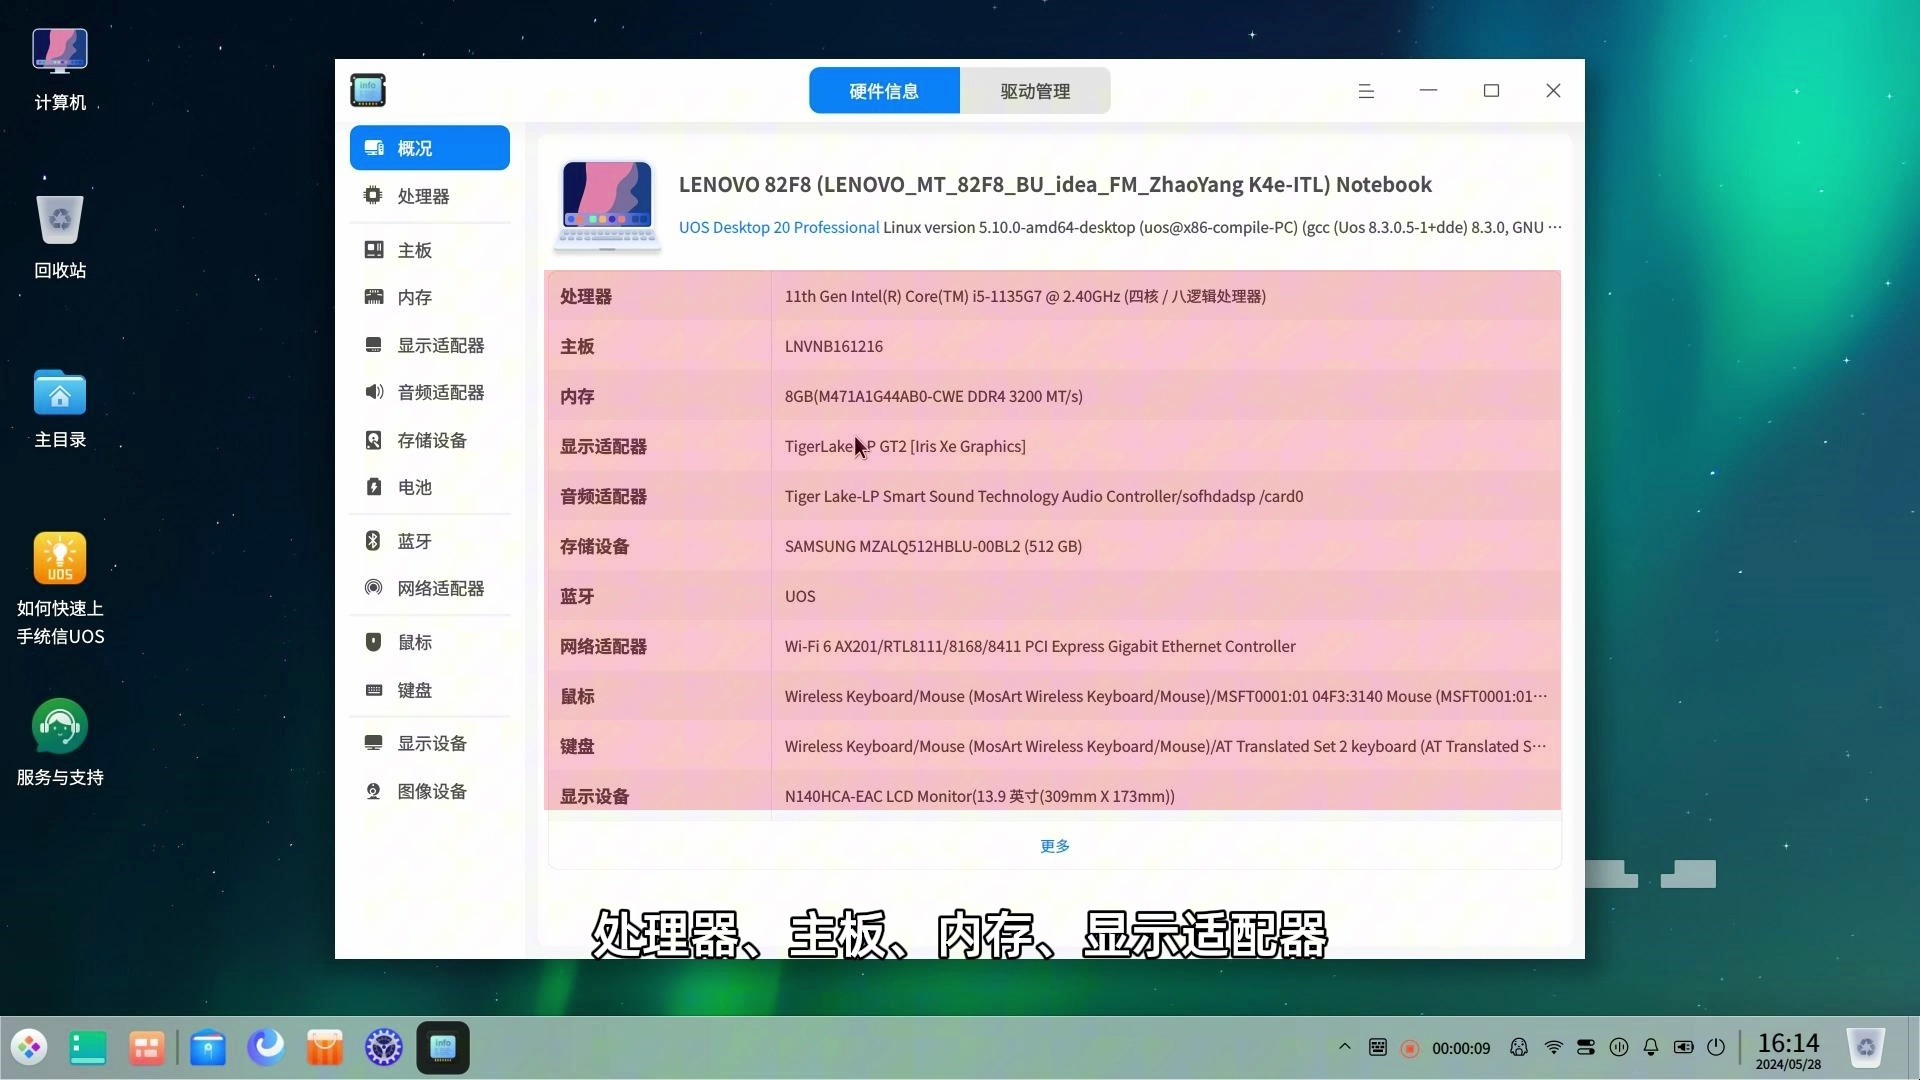Select 概况 overview in sidebar

tap(429, 148)
